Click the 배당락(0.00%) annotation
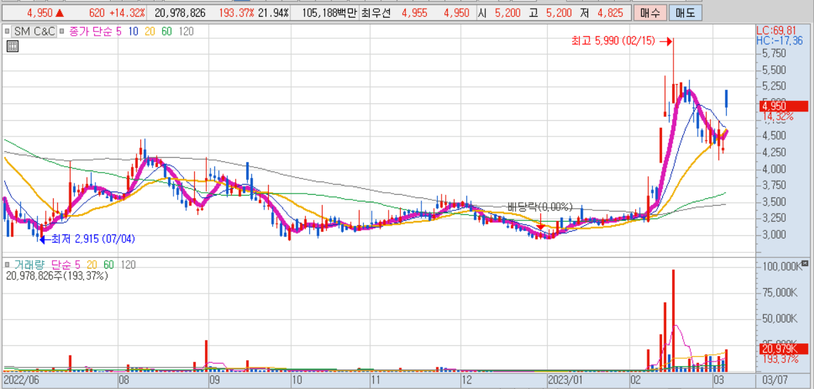Viewport: 814px width, 389px height. point(540,207)
